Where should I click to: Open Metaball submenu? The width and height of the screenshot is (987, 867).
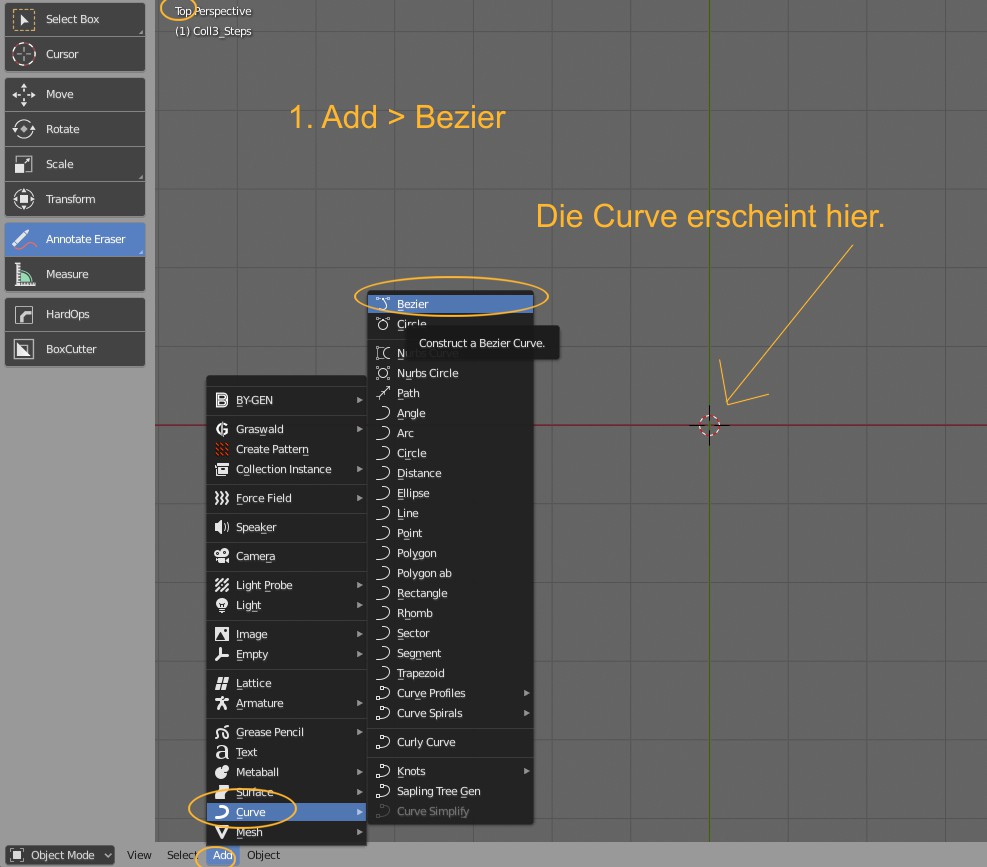(286, 773)
